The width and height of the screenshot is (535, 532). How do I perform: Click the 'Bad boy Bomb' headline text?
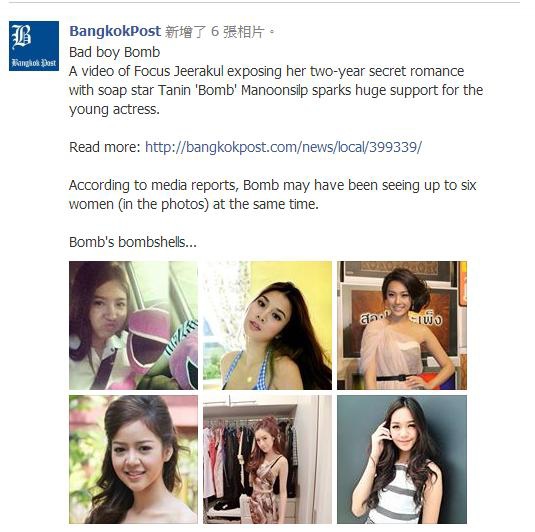click(x=115, y=52)
